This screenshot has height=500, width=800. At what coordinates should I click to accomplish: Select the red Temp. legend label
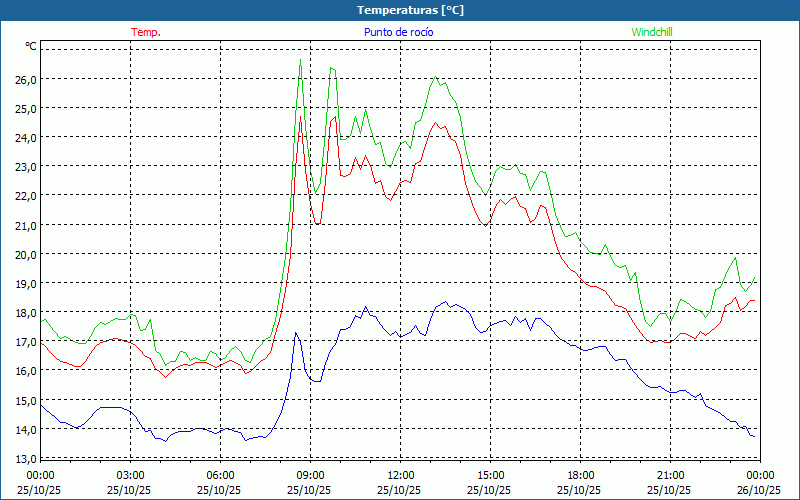146,32
